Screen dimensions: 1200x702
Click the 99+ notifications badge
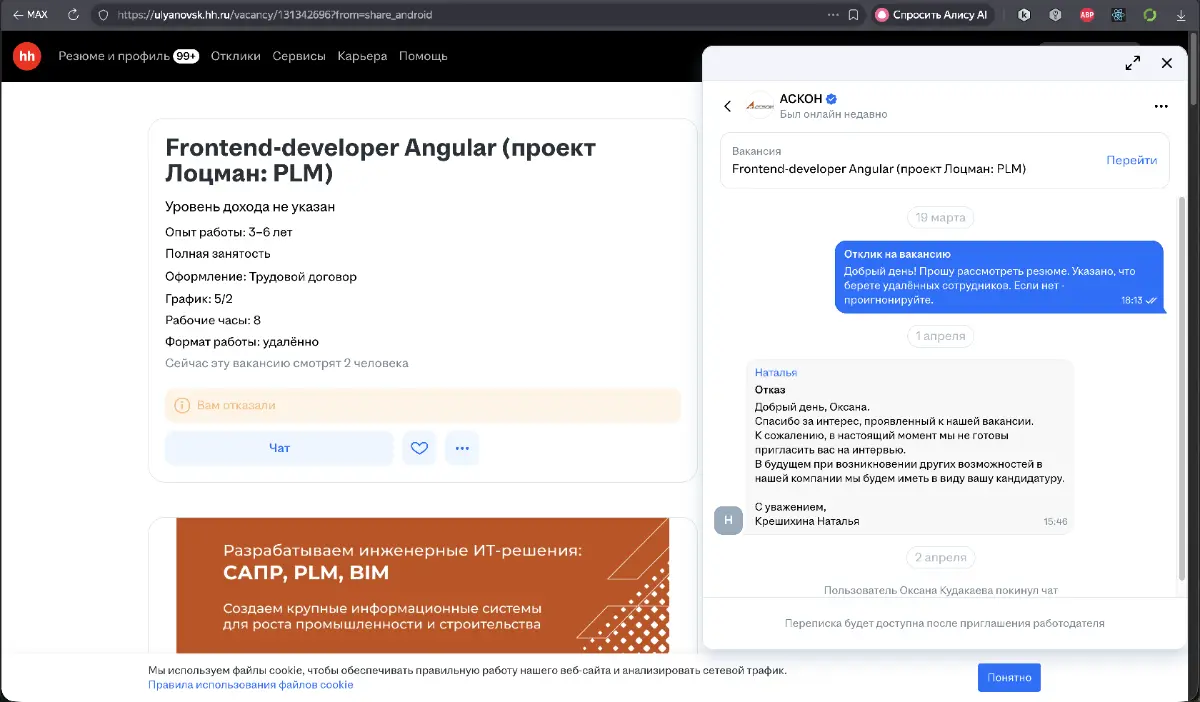(x=186, y=56)
